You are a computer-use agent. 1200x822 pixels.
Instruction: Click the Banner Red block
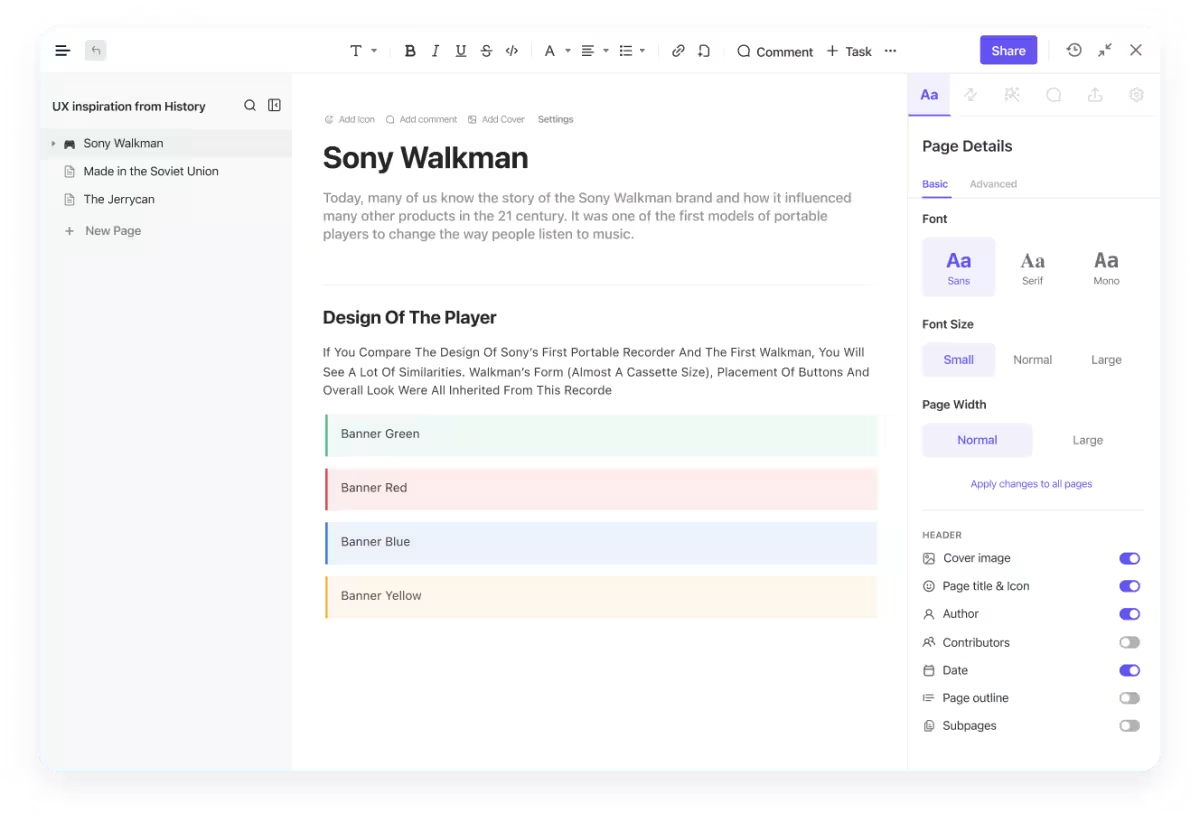pos(601,488)
